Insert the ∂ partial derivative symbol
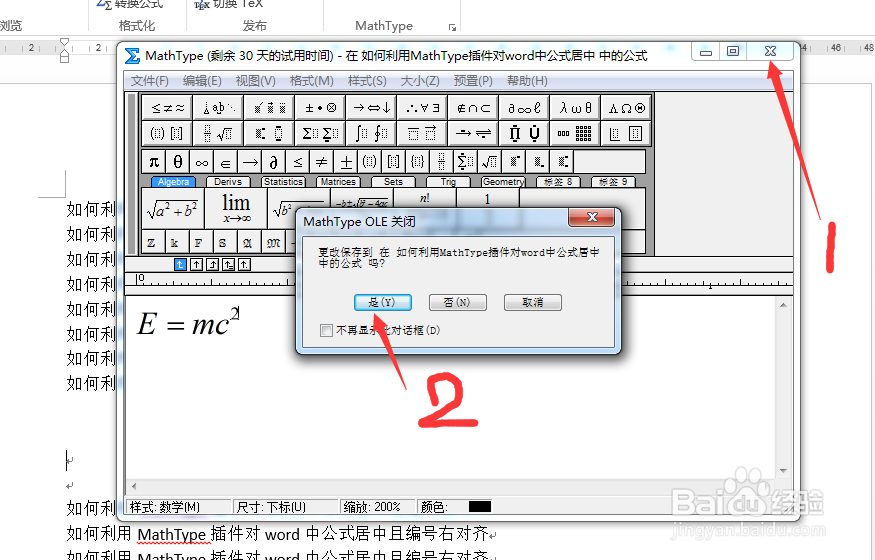The image size is (875, 560). [274, 162]
